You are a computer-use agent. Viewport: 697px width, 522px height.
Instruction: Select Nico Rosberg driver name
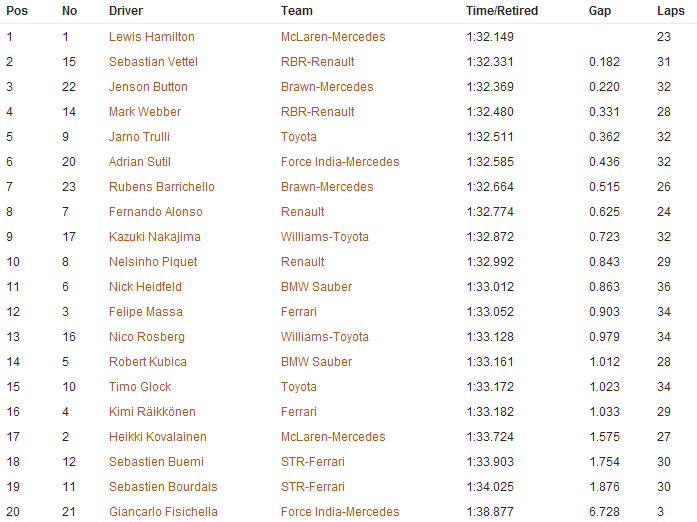pyautogui.click(x=147, y=337)
